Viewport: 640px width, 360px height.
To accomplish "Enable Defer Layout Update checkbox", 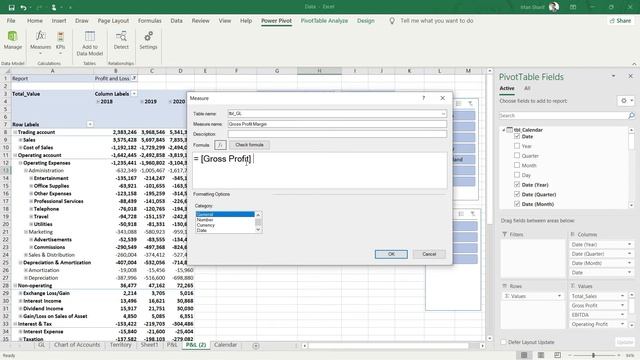I will (x=504, y=342).
